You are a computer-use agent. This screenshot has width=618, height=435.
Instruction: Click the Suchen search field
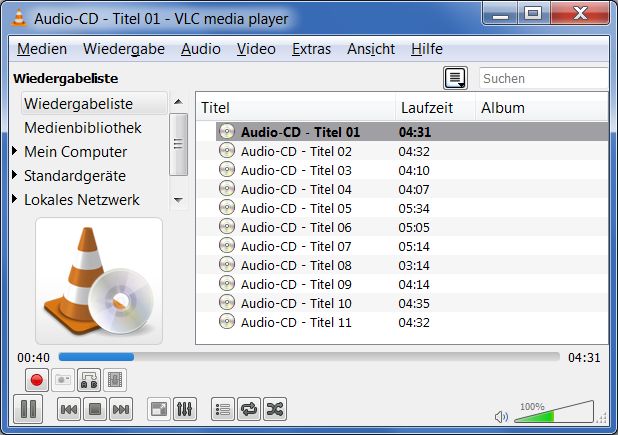click(544, 78)
